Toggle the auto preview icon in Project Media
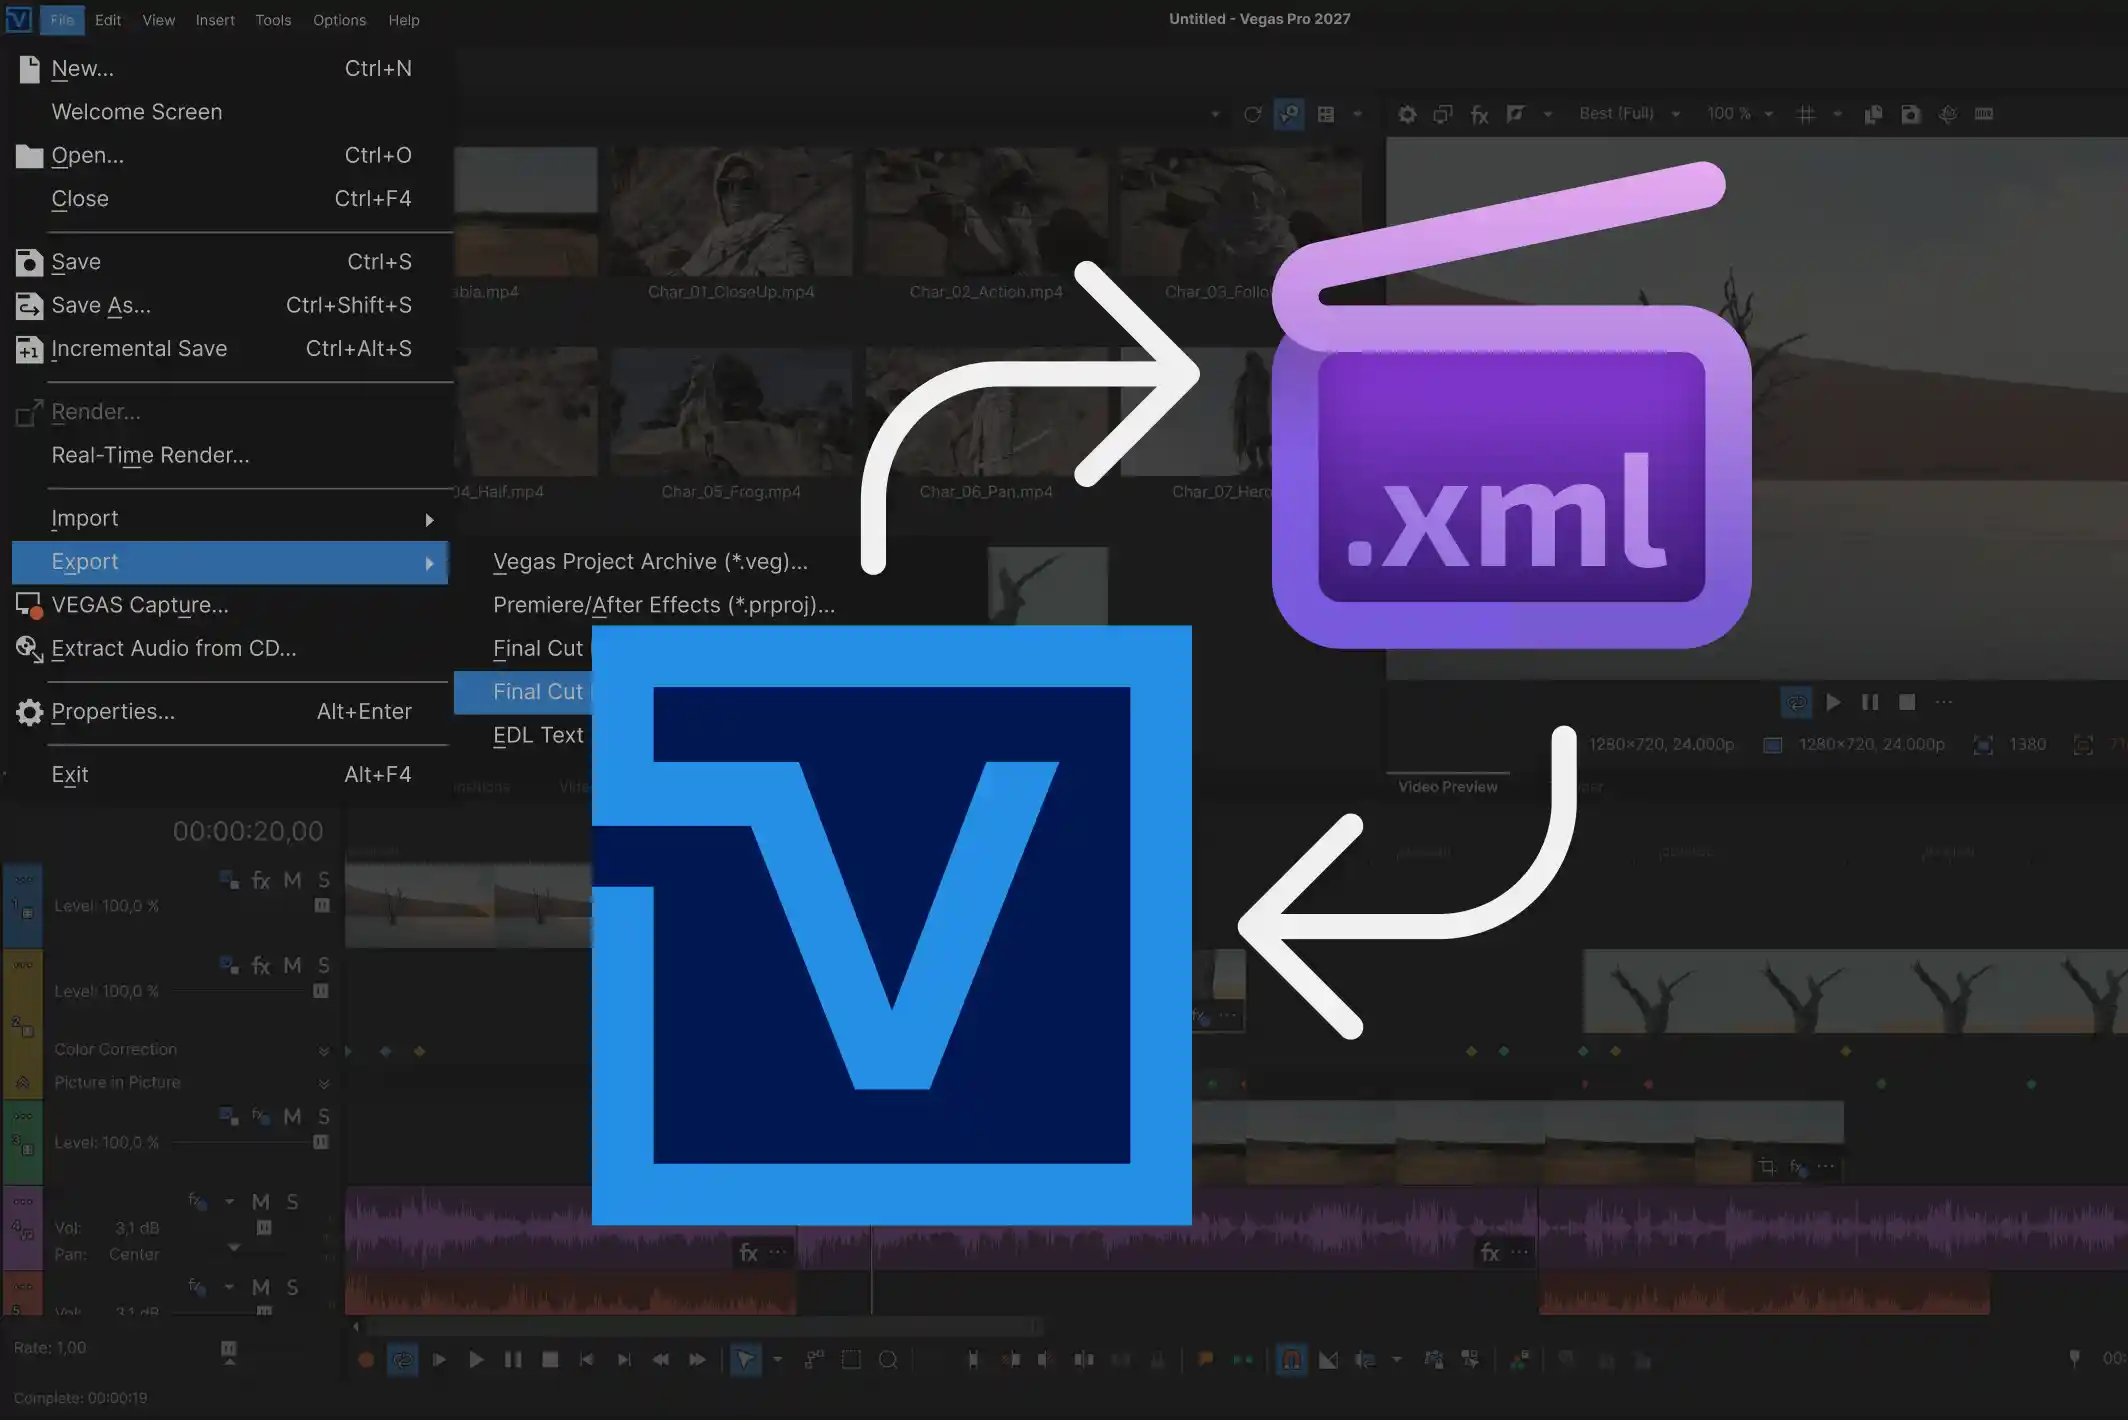Image resolution: width=2128 pixels, height=1420 pixels. tap(1289, 114)
